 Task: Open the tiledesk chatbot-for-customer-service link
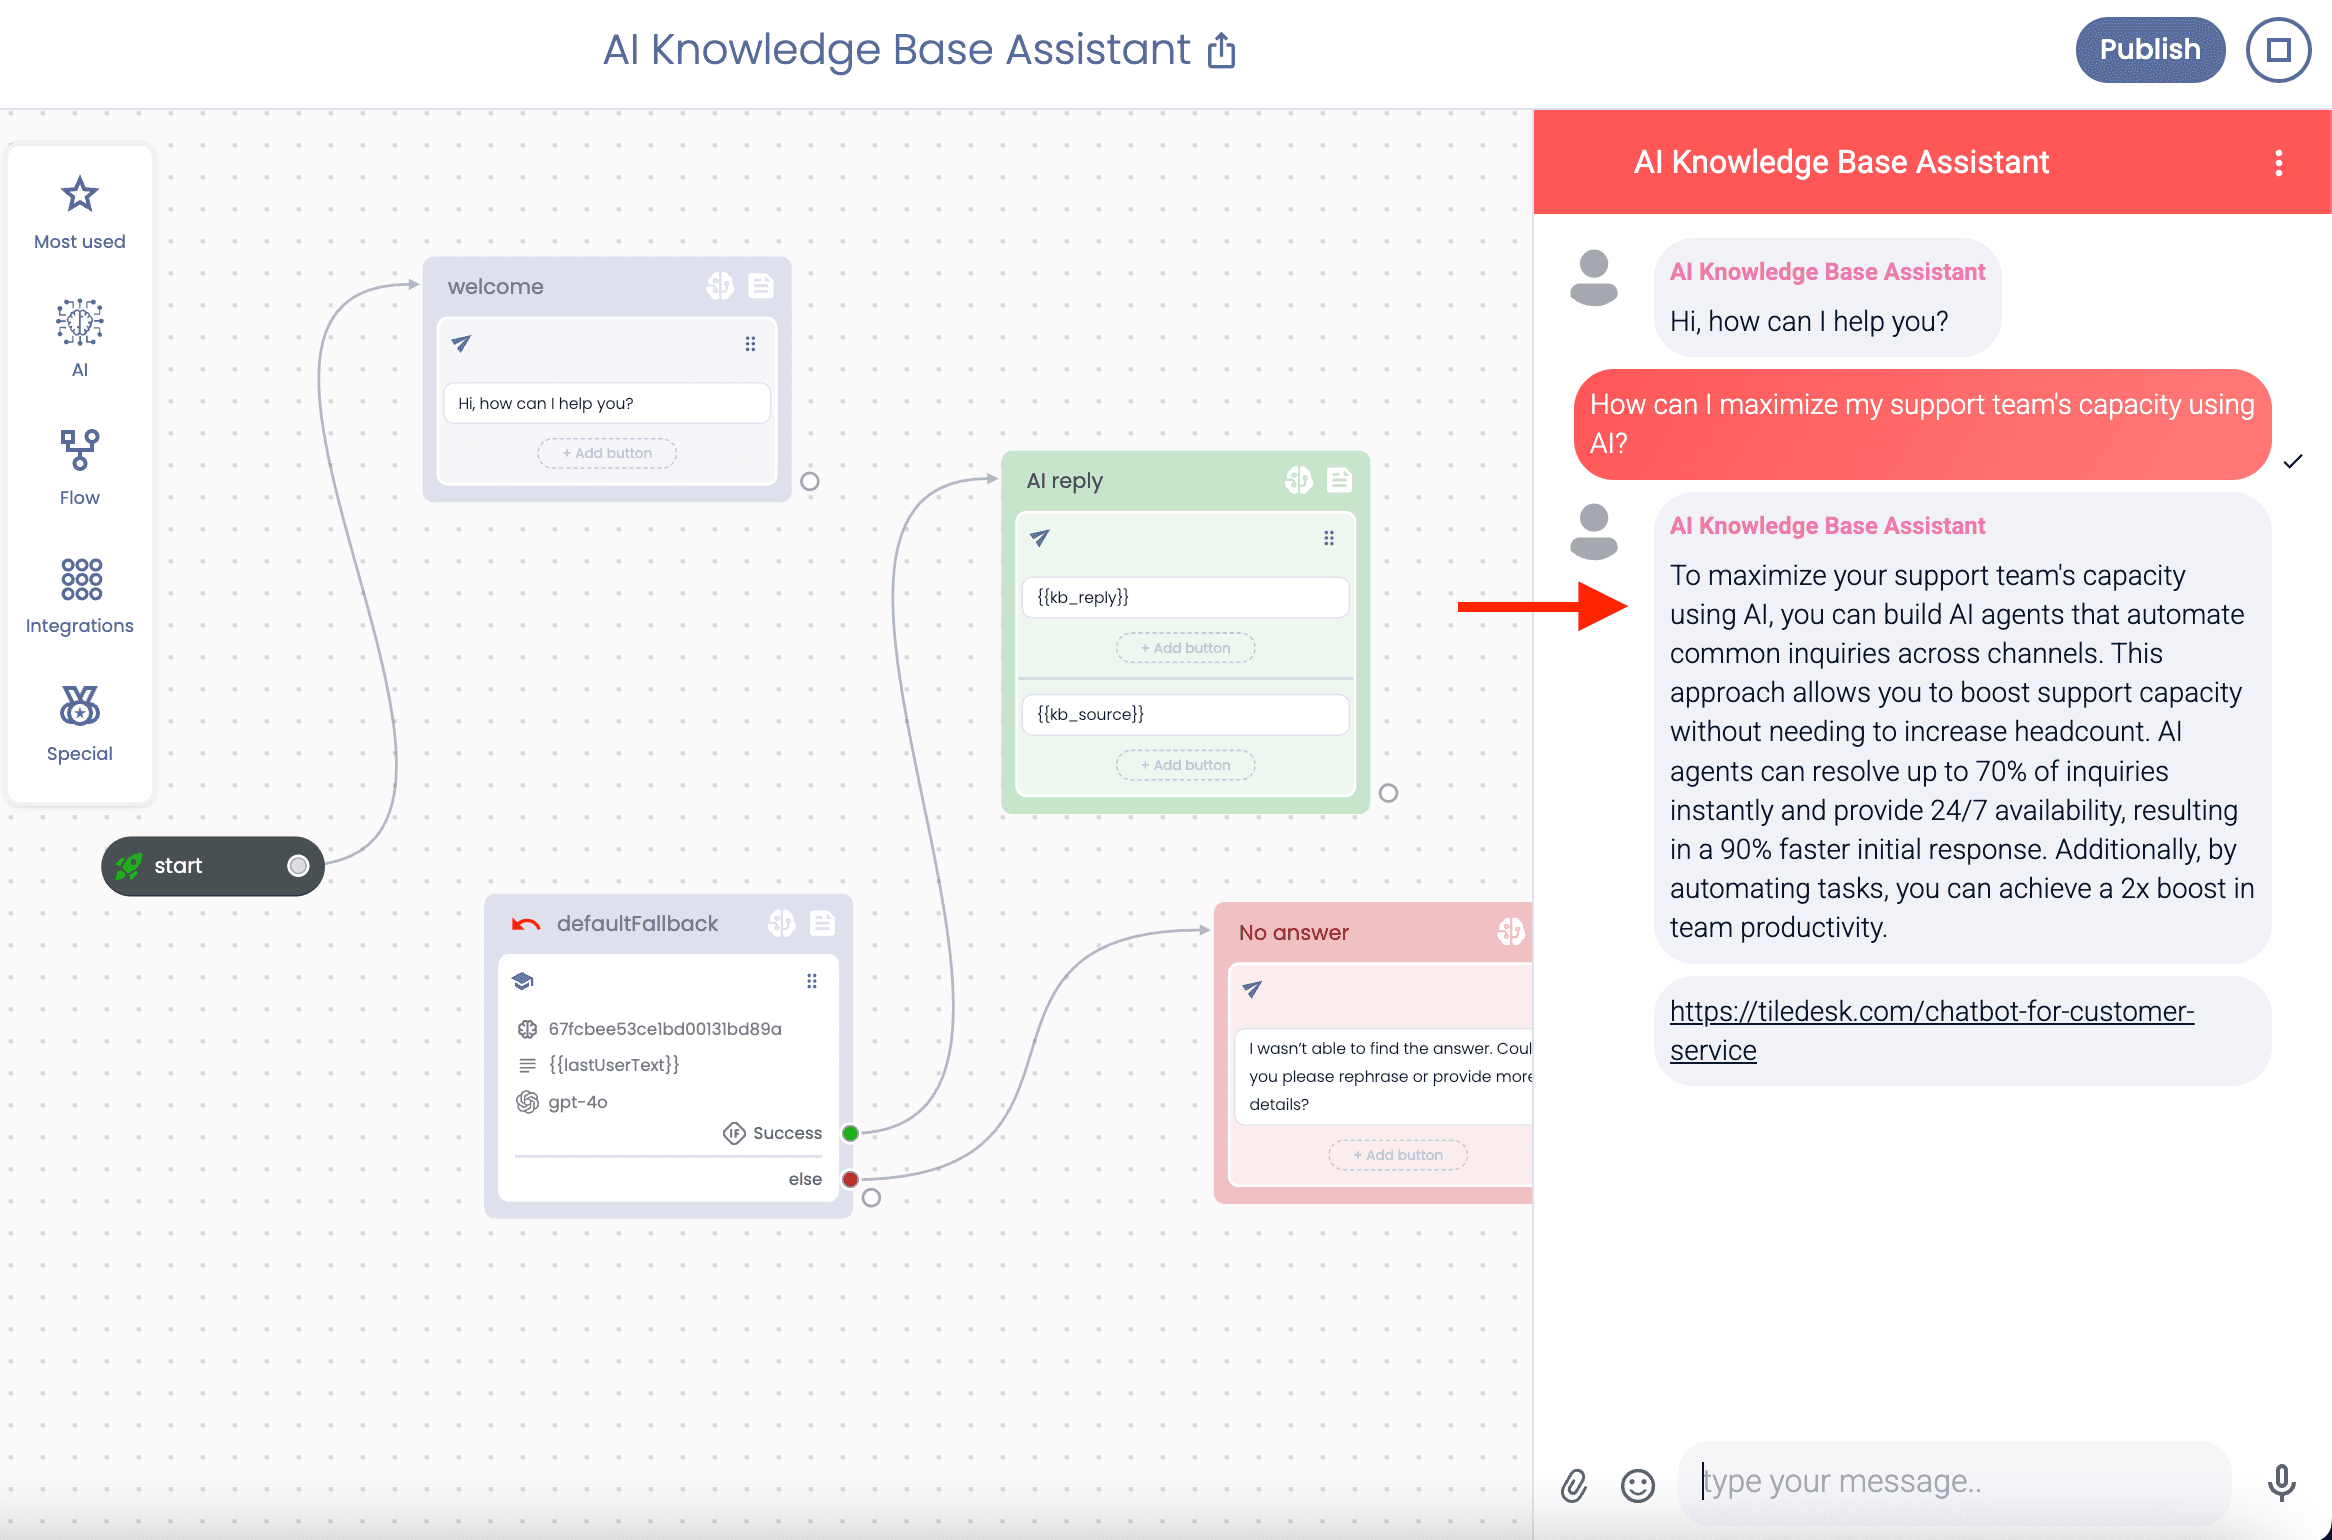pyautogui.click(x=1931, y=1031)
